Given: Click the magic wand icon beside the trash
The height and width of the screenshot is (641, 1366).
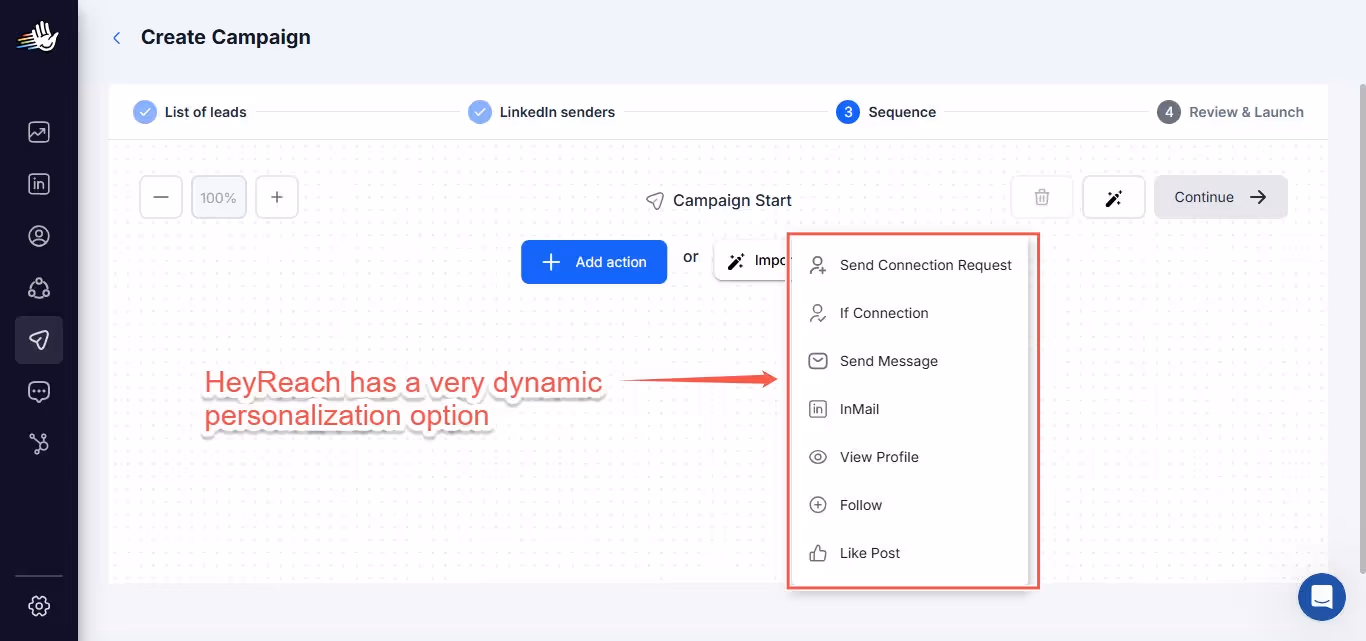Looking at the screenshot, I should click(x=1113, y=197).
